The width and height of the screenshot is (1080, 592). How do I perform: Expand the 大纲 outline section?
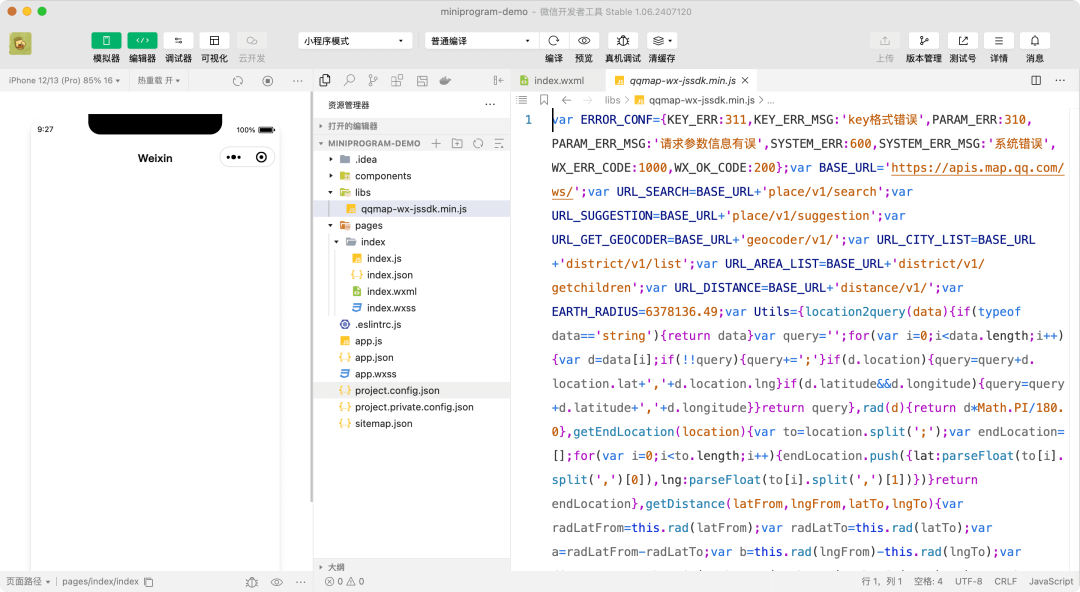pyautogui.click(x=412, y=567)
